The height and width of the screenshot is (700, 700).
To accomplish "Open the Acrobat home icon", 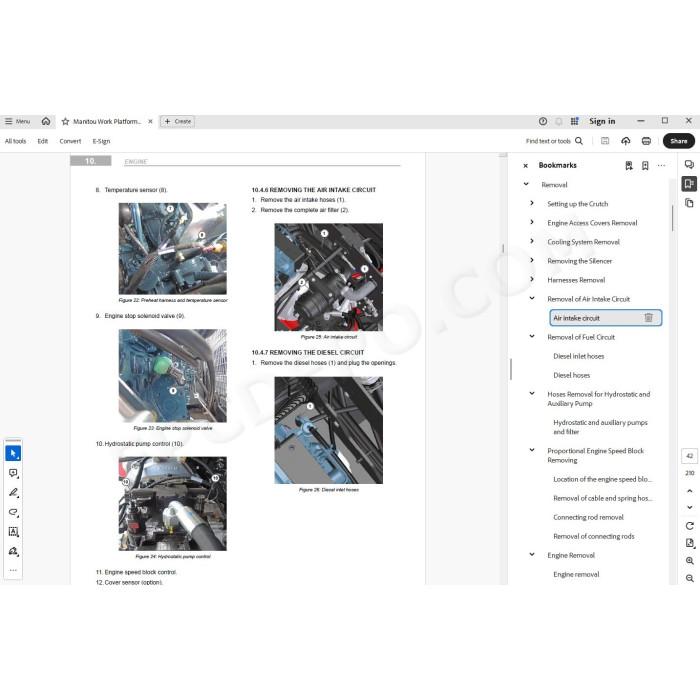I will 46,121.
